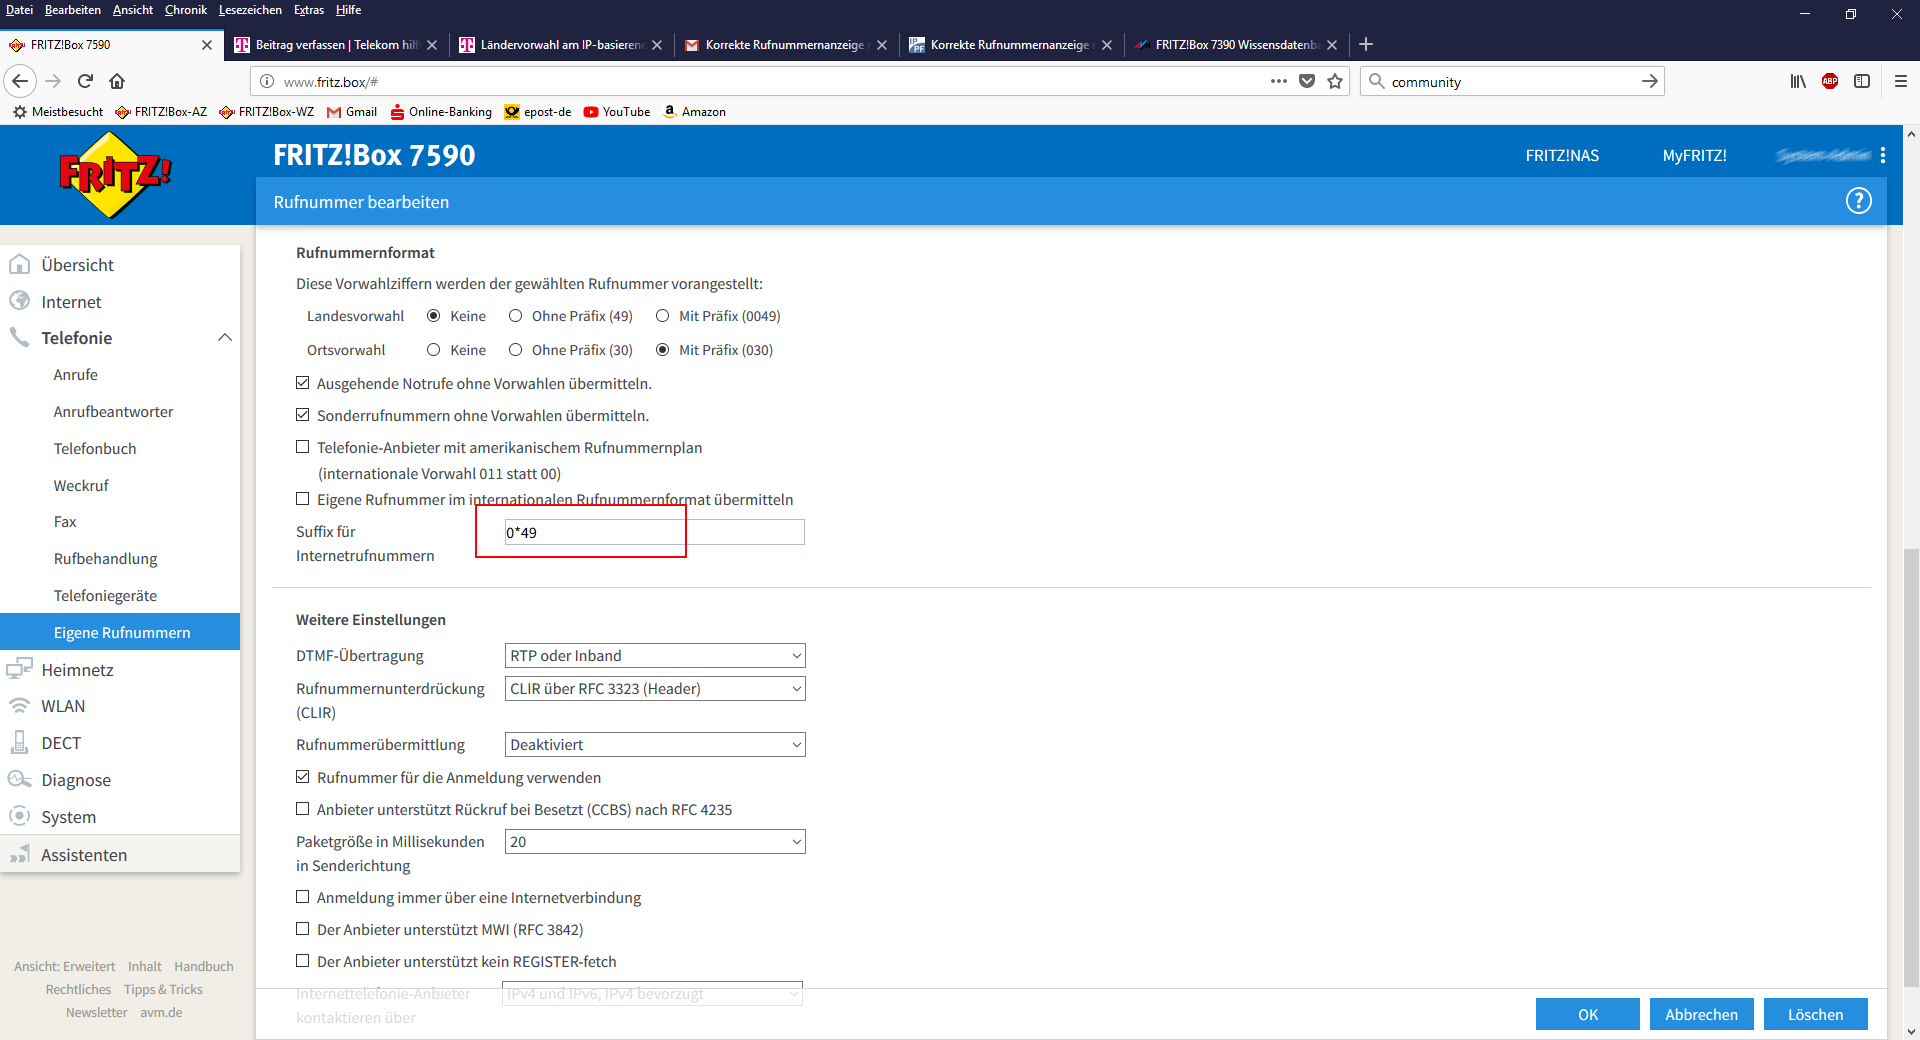
Task: Reload the current page
Action: [x=86, y=81]
